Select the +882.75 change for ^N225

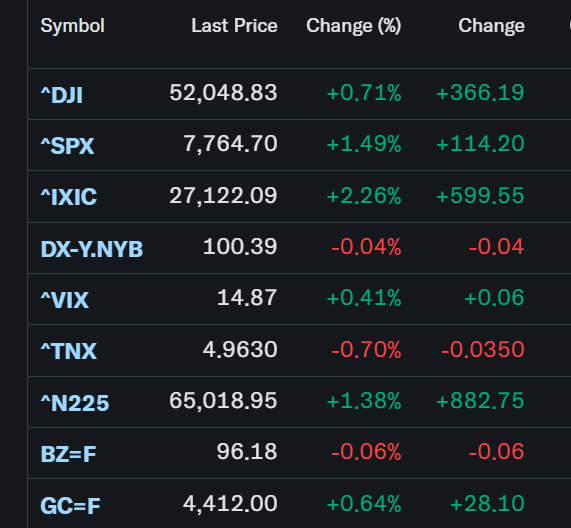pyautogui.click(x=480, y=401)
